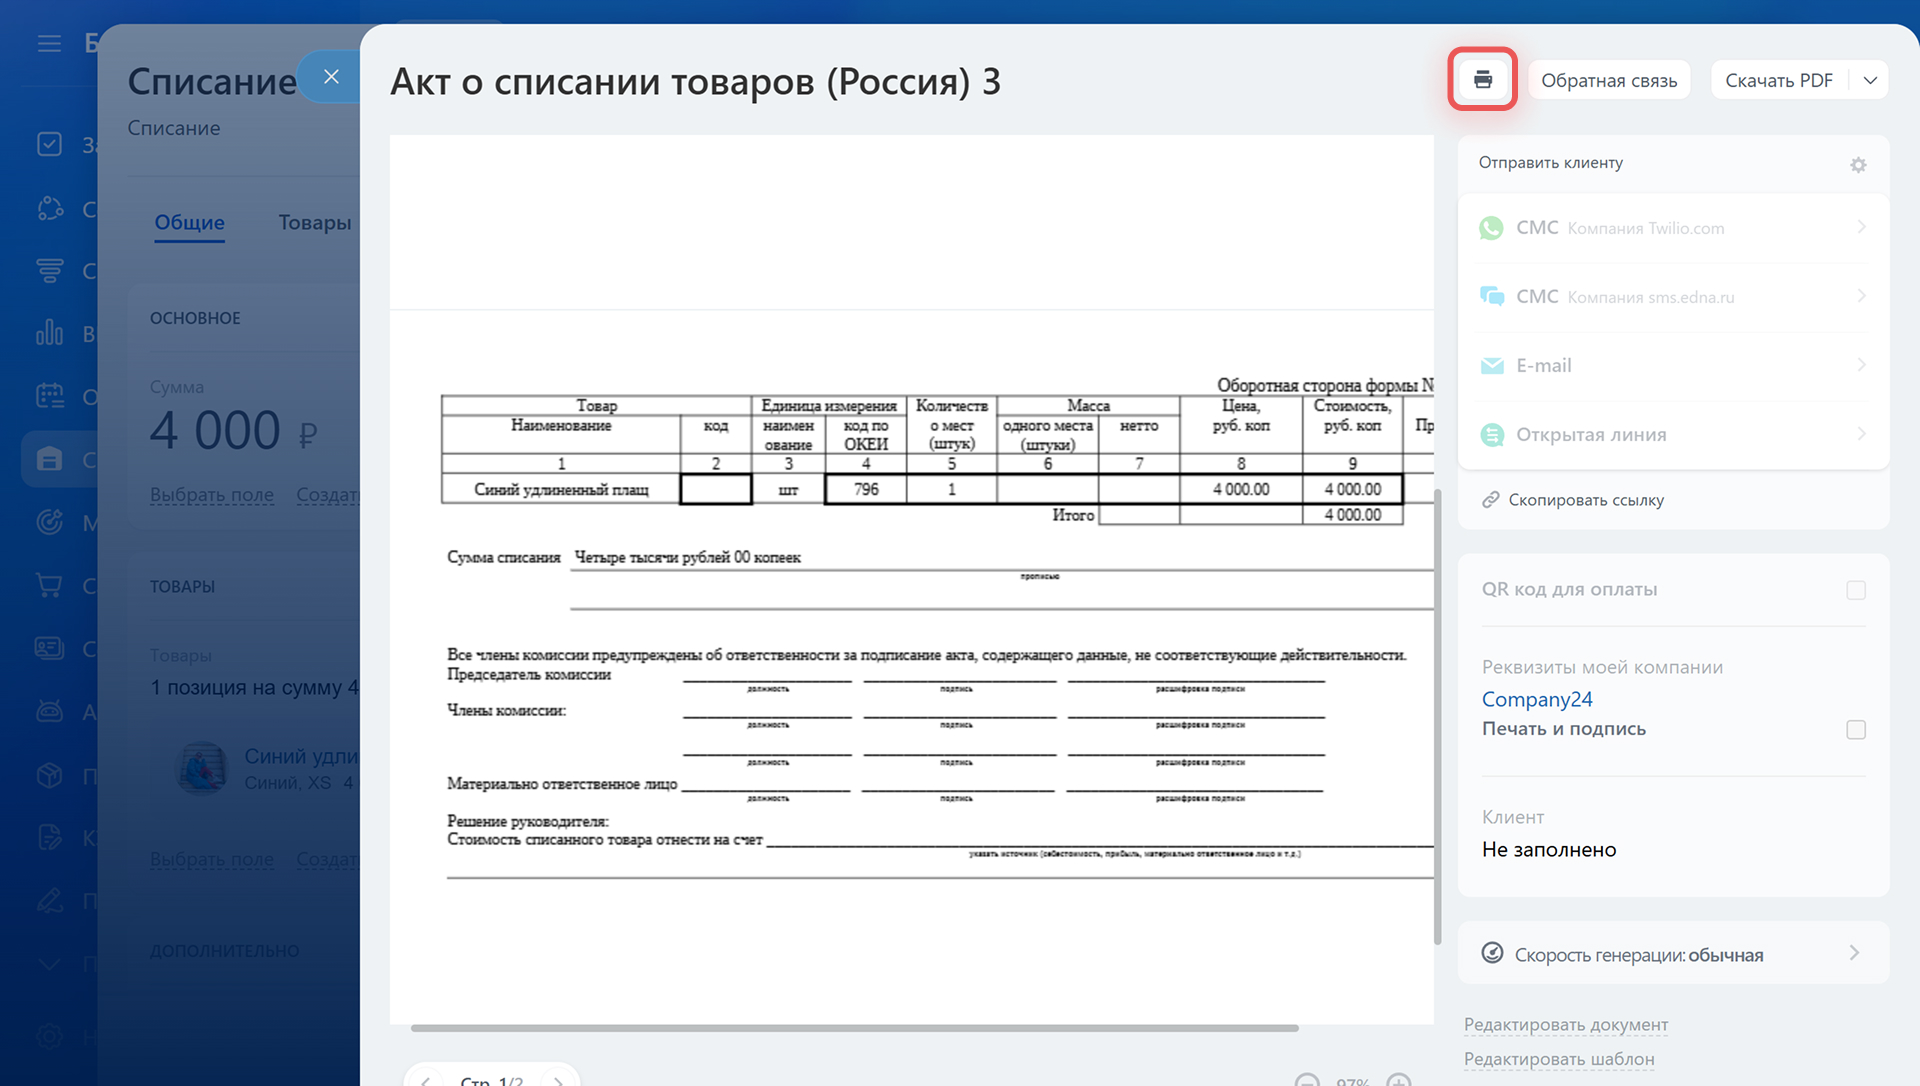Screen dimensions: 1920x1086
Task: Open the Редактировать документ link
Action: [x=1565, y=1025]
